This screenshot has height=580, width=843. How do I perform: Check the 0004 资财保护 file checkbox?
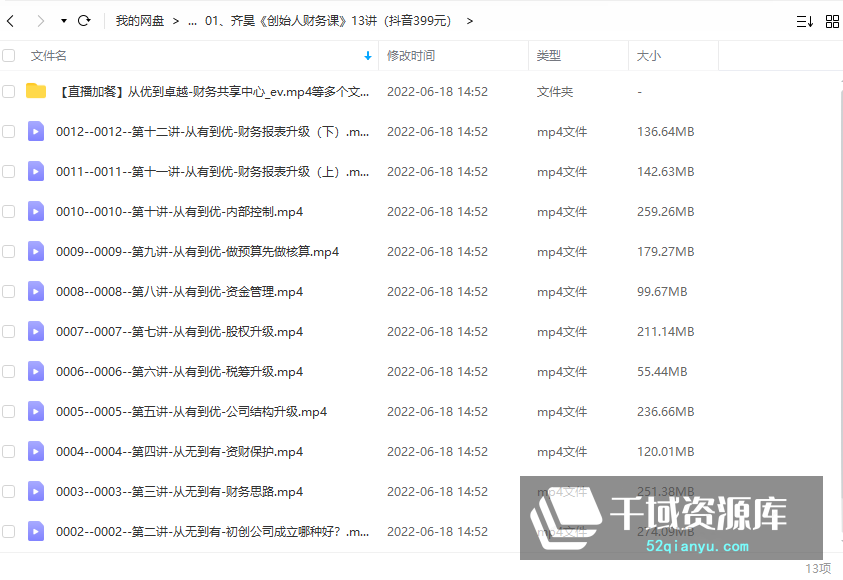tap(9, 451)
